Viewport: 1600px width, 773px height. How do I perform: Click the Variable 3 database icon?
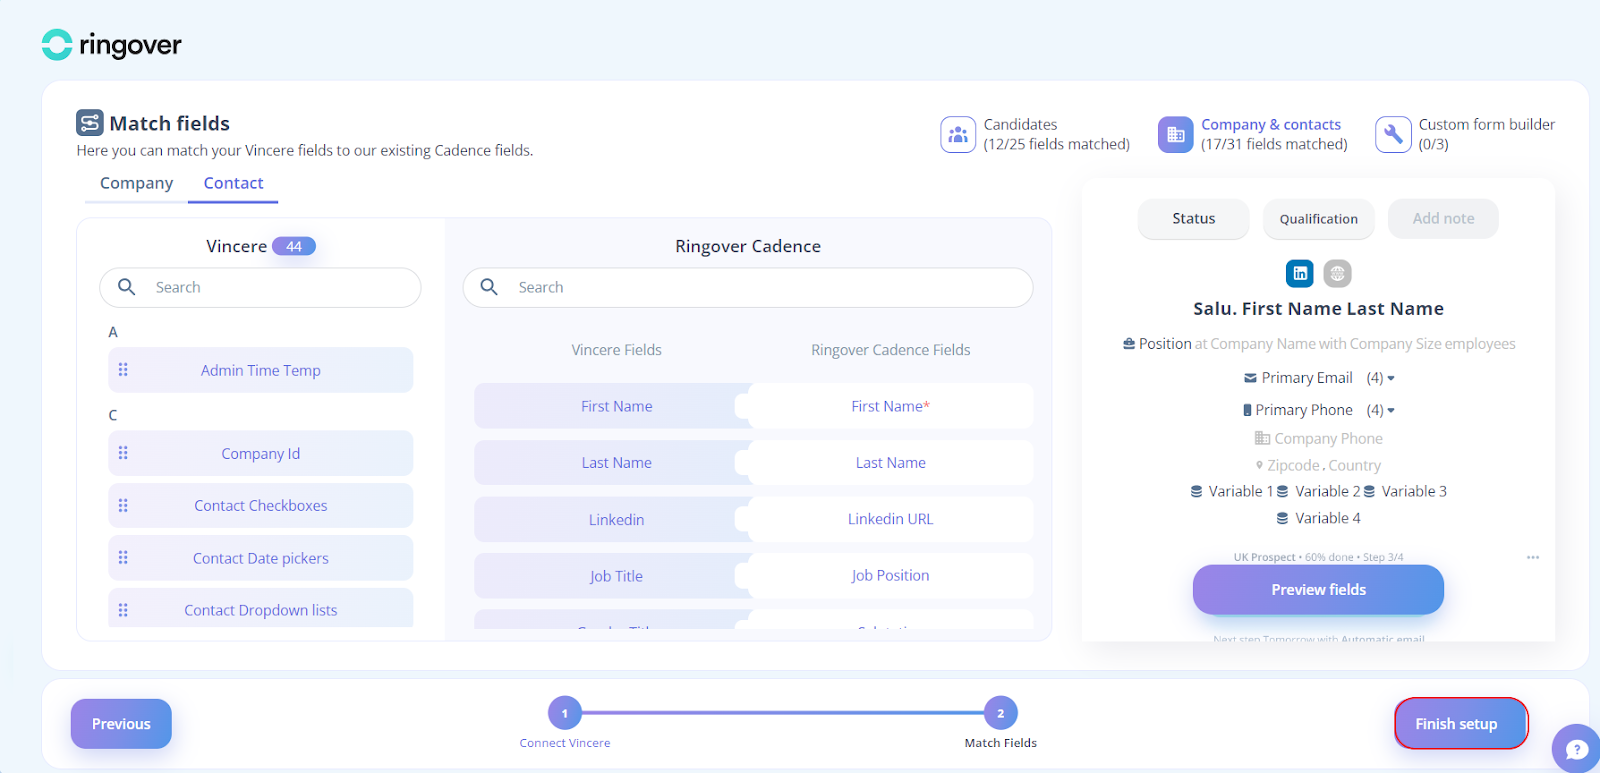coord(1369,491)
